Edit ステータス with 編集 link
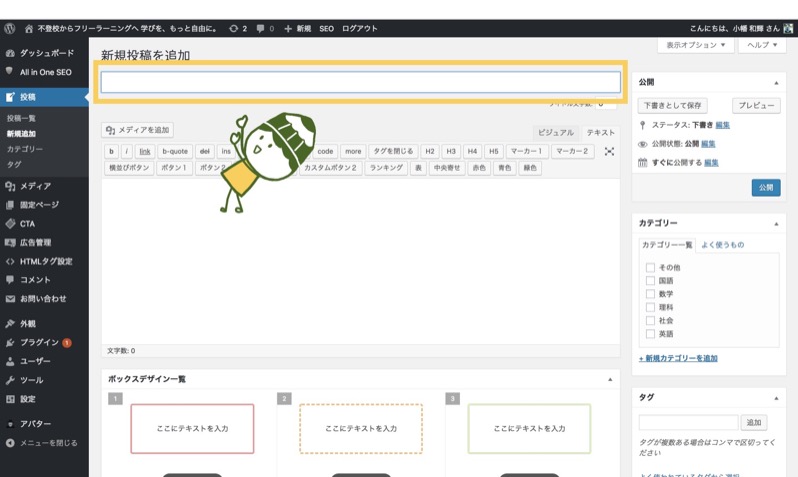The height and width of the screenshot is (477, 798). pyautogui.click(x=722, y=125)
